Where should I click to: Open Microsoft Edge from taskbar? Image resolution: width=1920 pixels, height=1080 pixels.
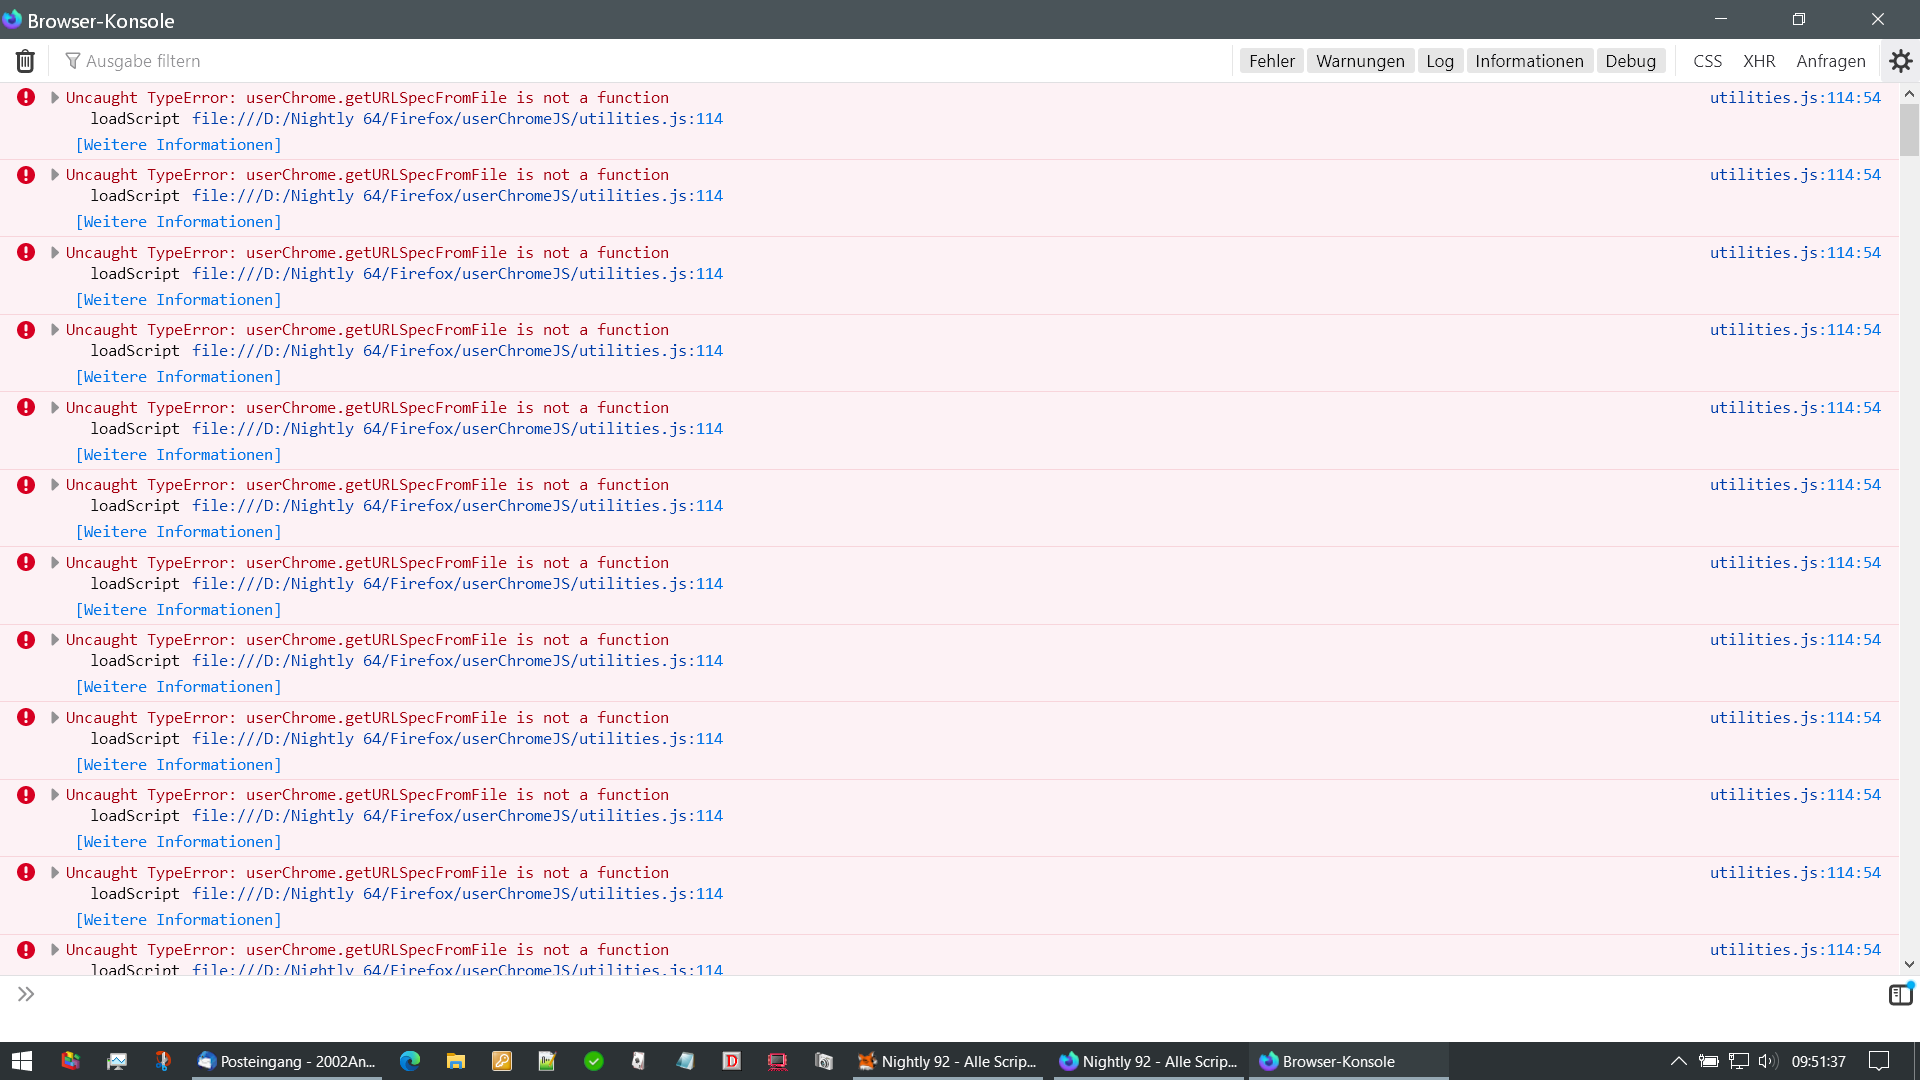(410, 1061)
